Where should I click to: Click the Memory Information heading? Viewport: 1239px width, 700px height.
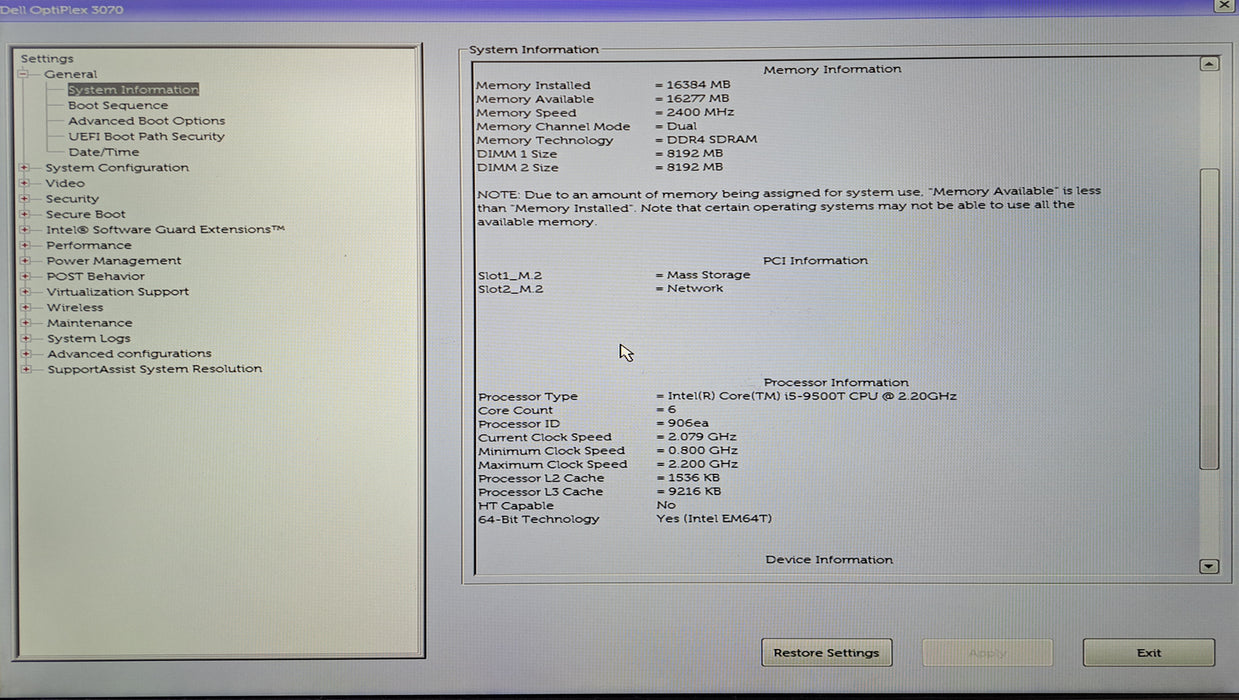(832, 70)
